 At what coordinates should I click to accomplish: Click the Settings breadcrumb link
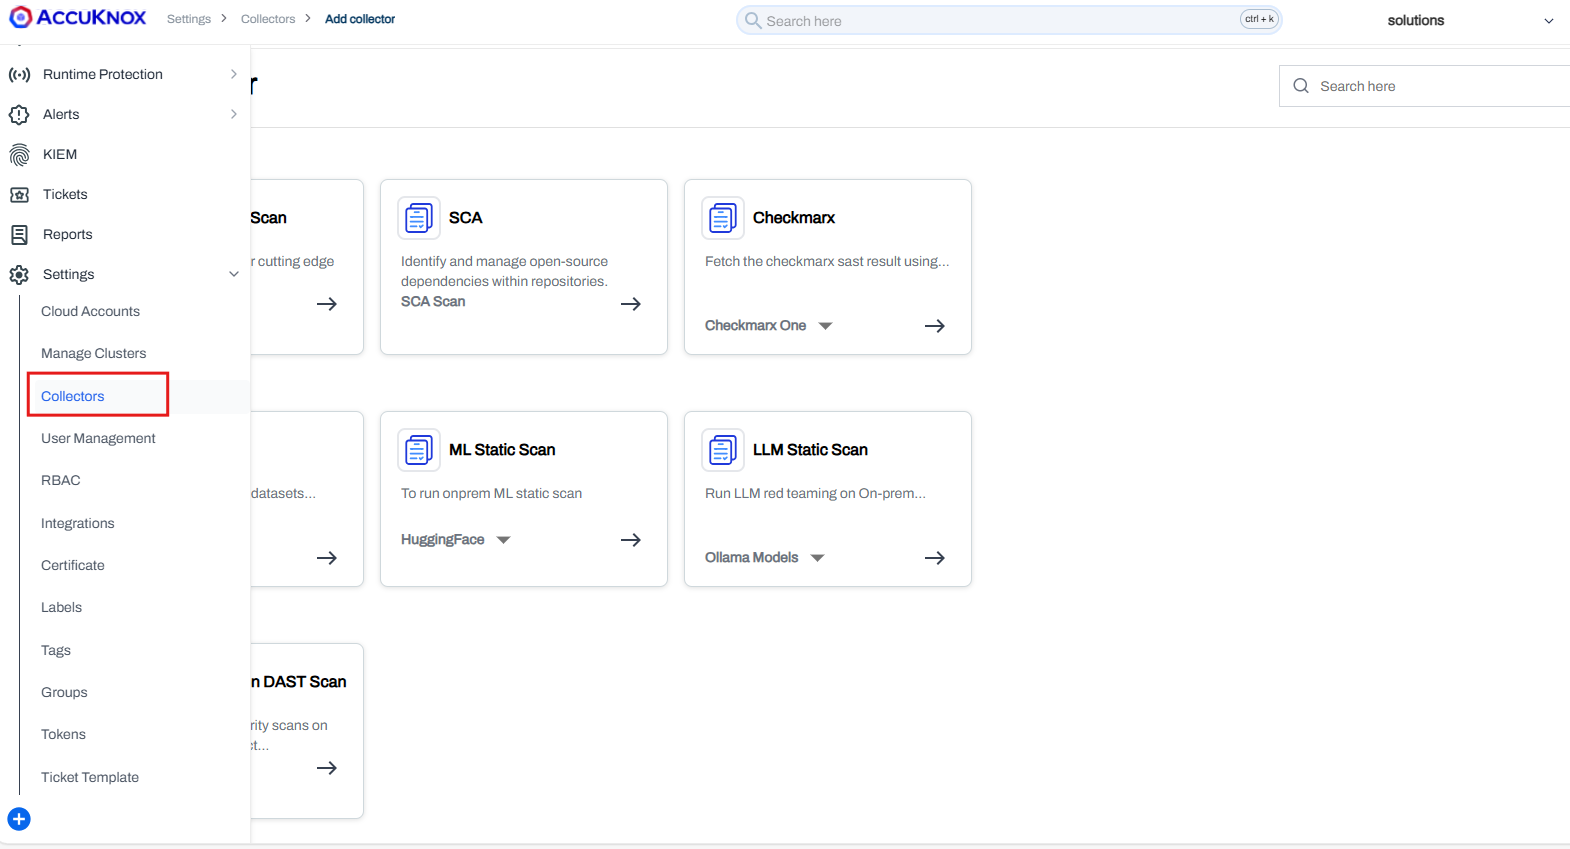coord(189,19)
